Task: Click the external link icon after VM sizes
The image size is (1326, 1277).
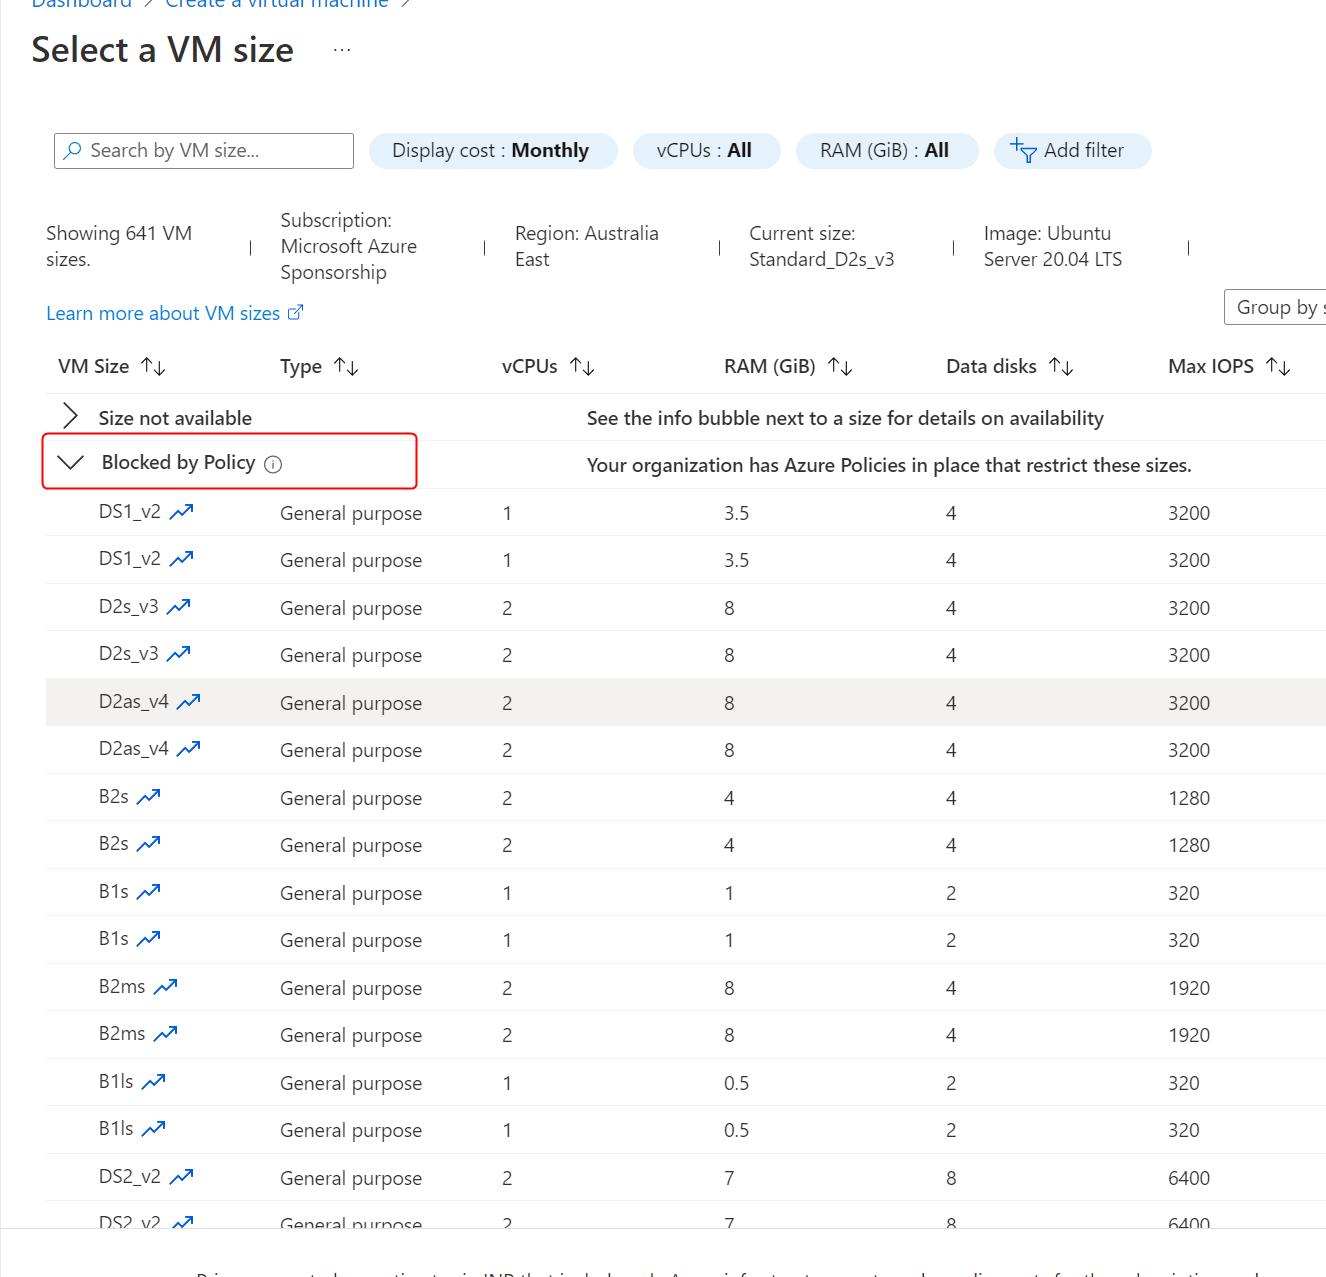Action: [295, 312]
